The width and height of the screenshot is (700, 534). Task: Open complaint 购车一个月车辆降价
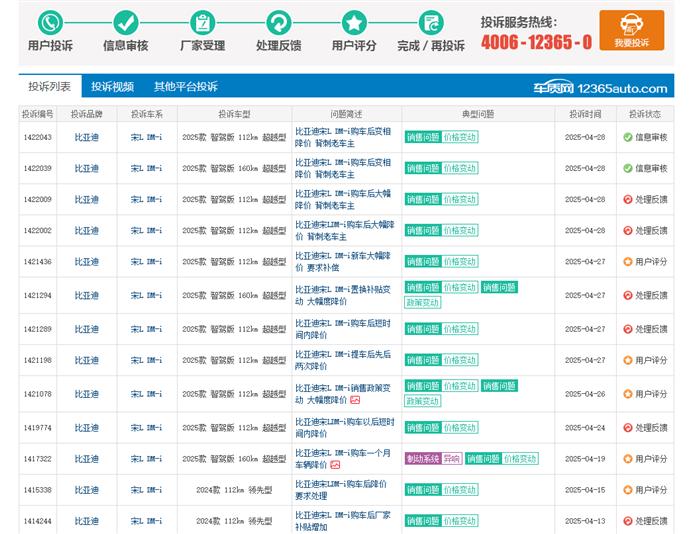tap(343, 459)
